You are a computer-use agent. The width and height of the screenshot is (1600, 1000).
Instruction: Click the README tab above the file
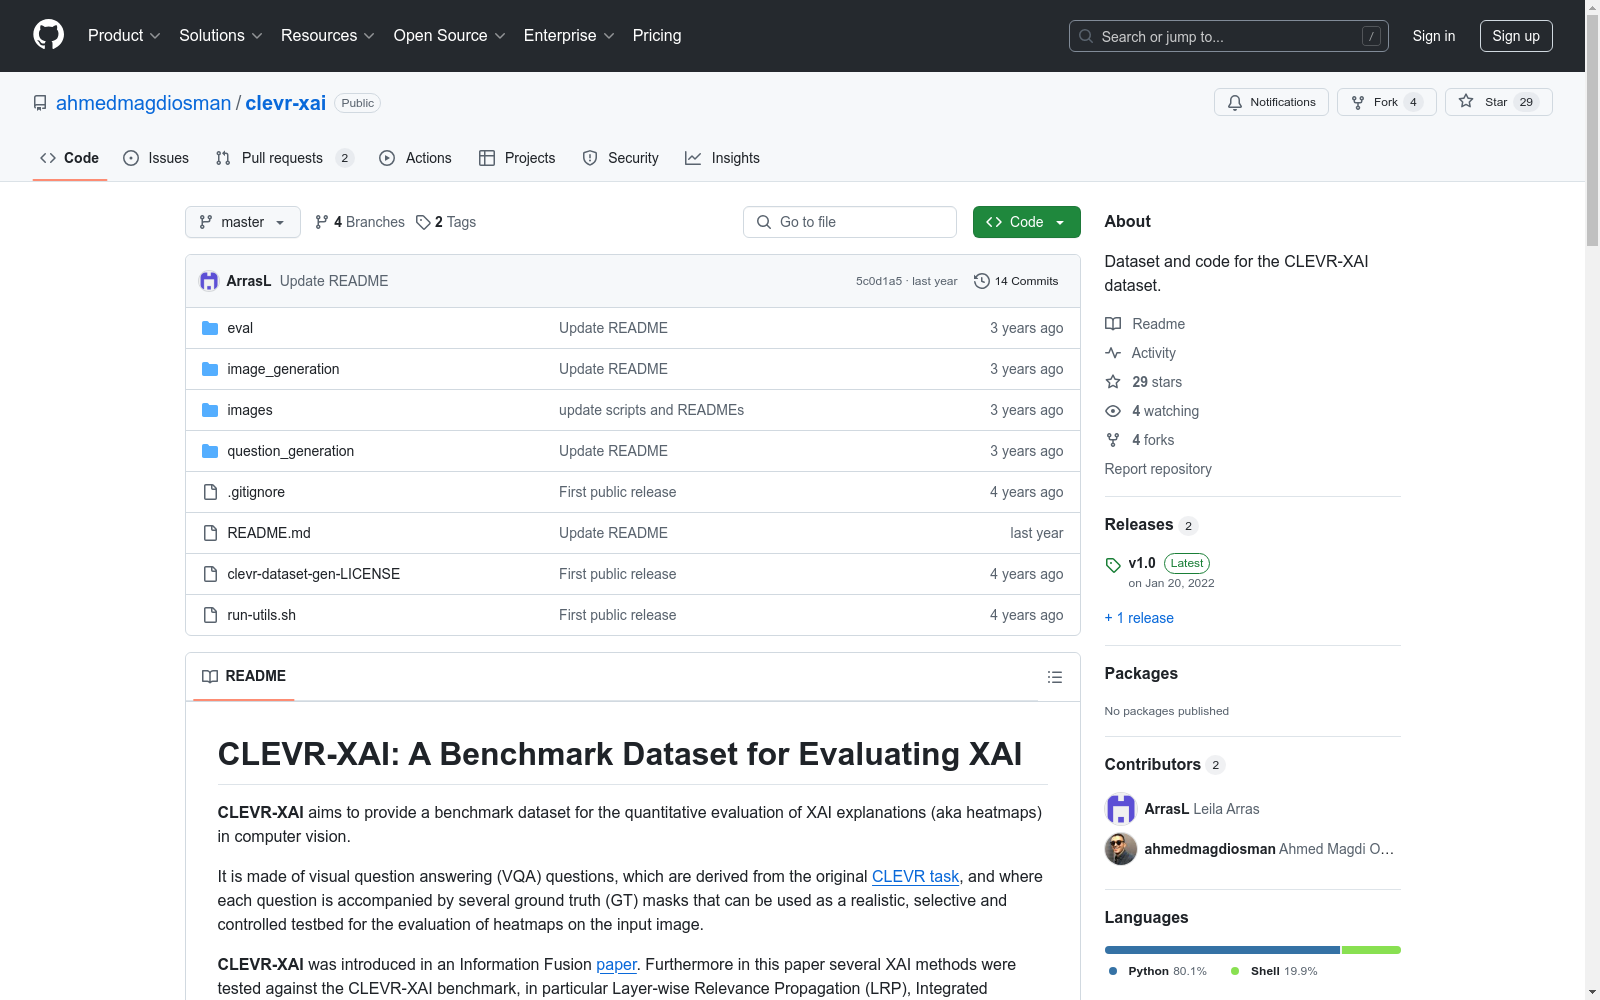click(x=244, y=676)
